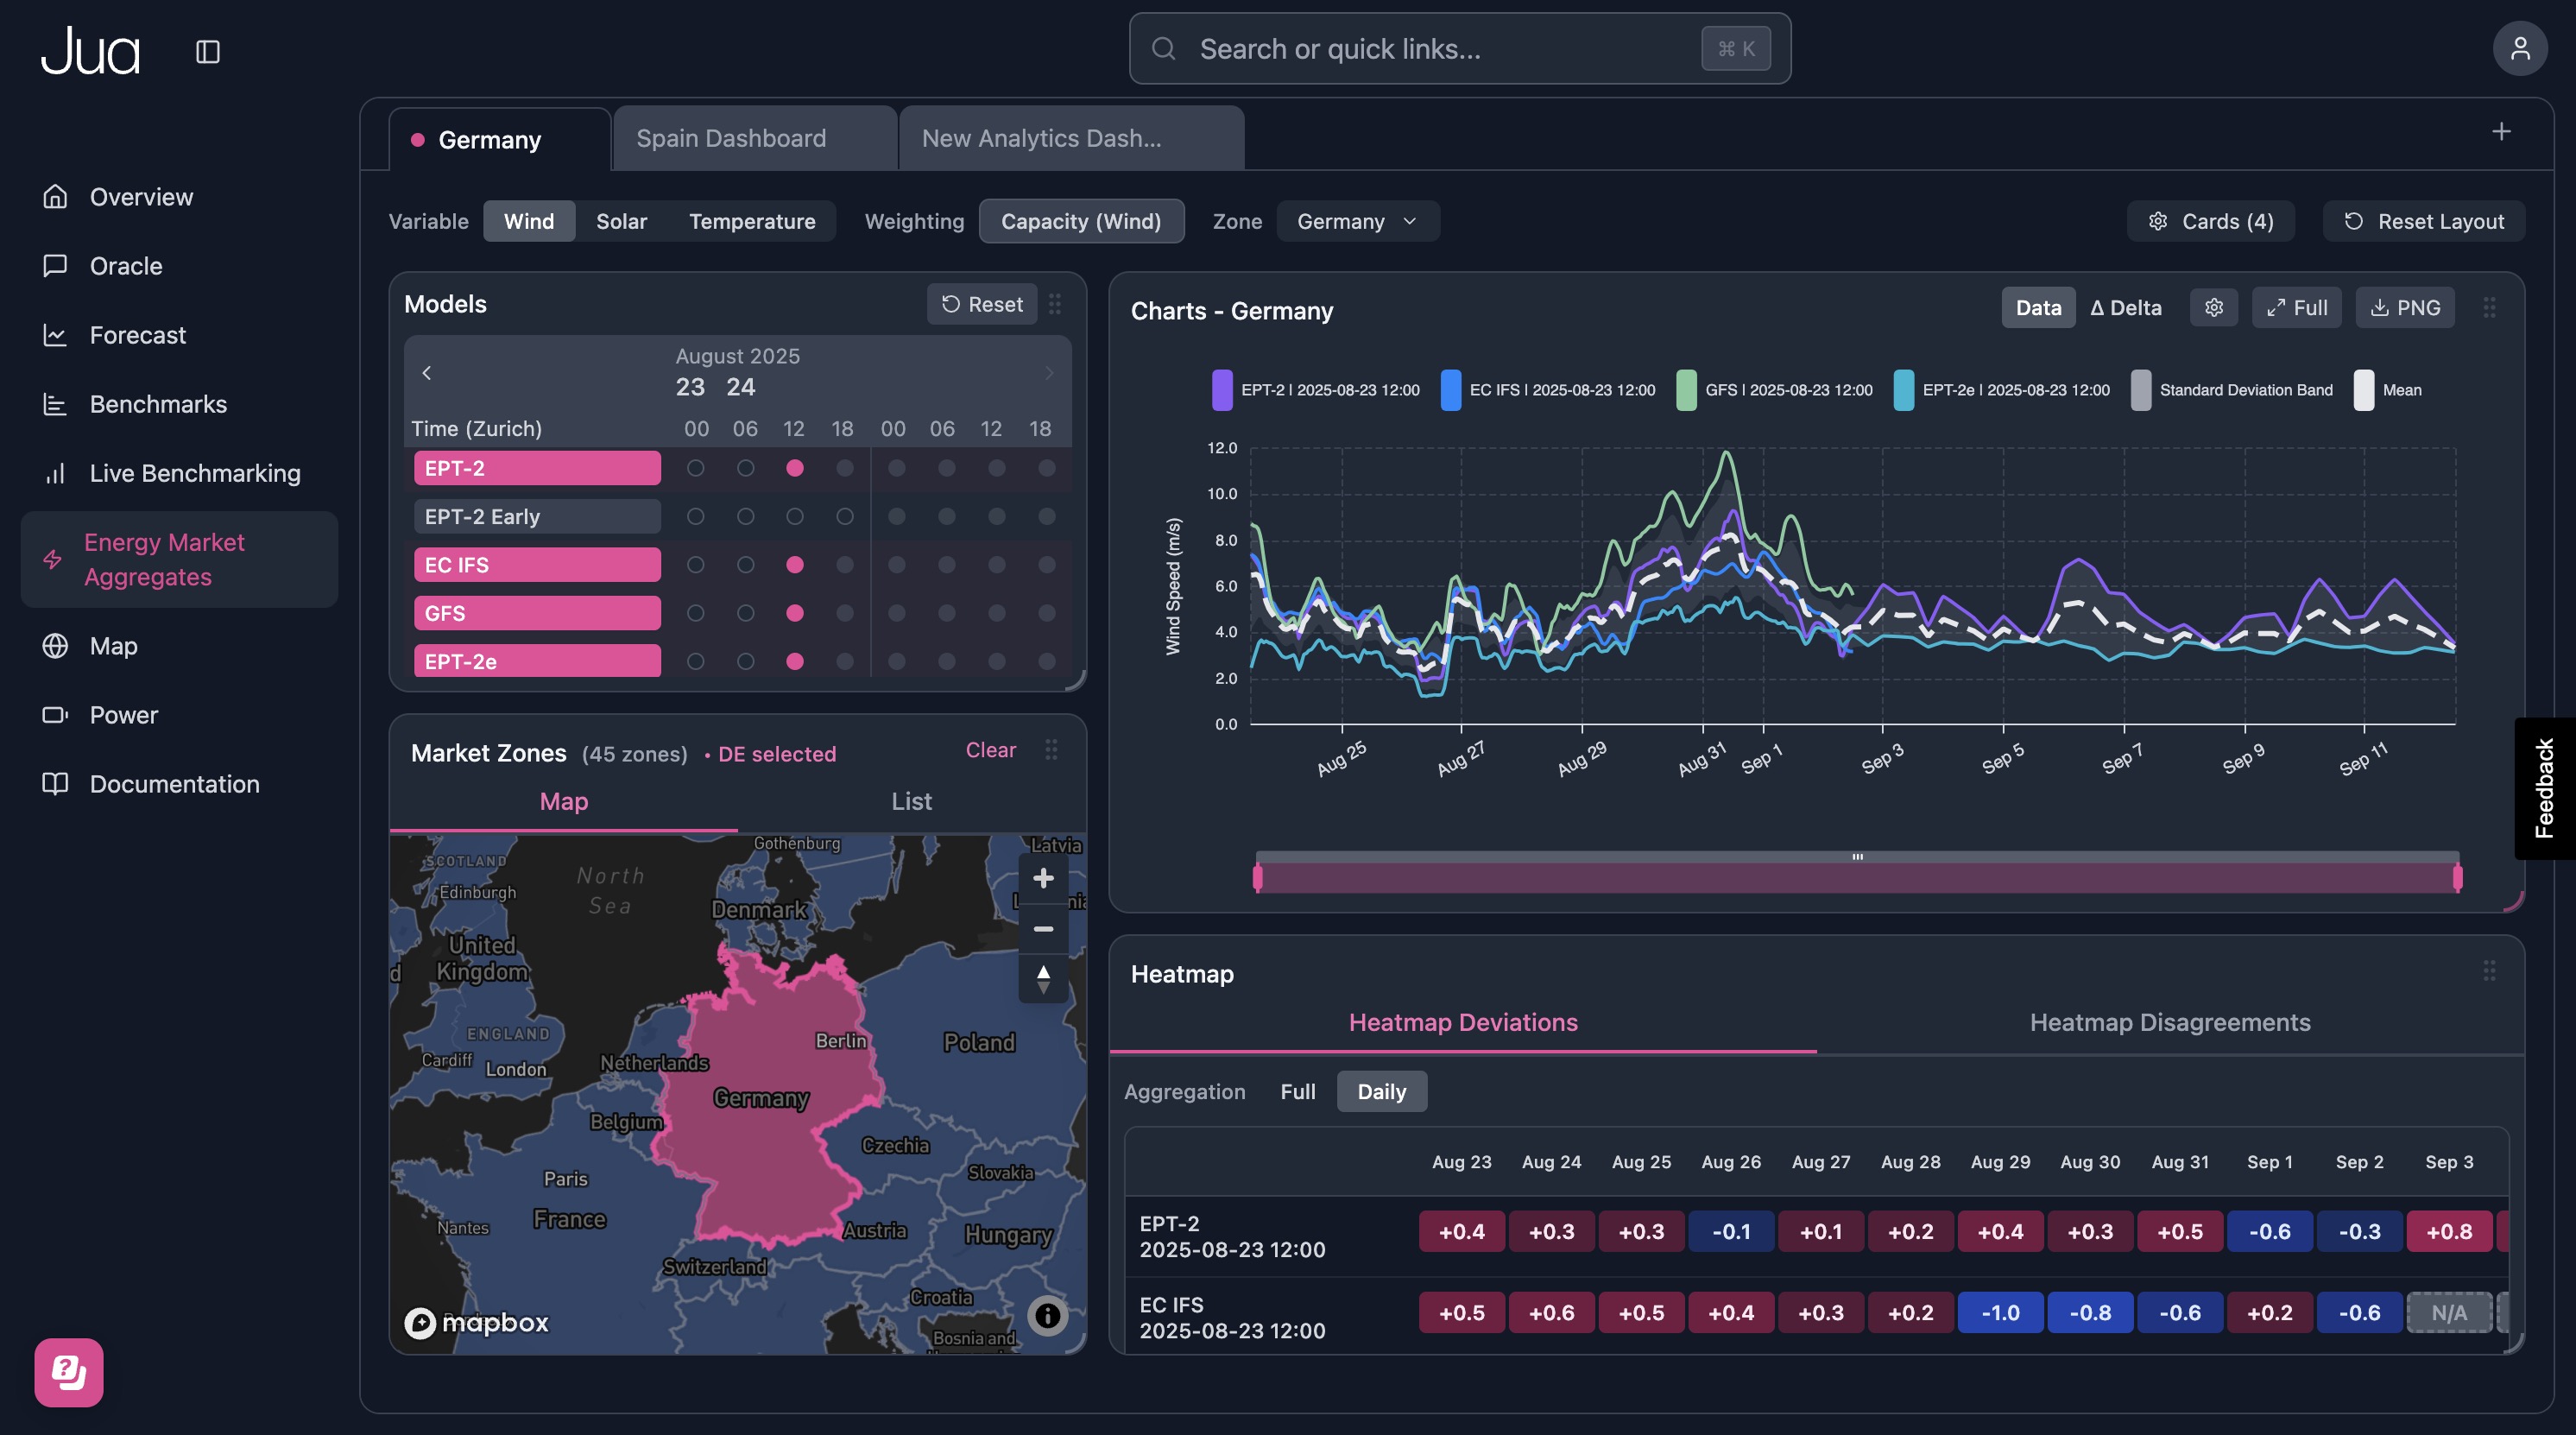Switch chart view from Data to Delta

click(2126, 307)
